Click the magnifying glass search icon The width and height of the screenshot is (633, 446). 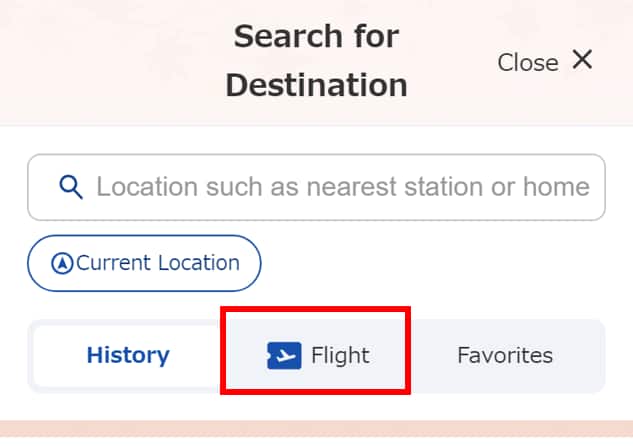[70, 186]
